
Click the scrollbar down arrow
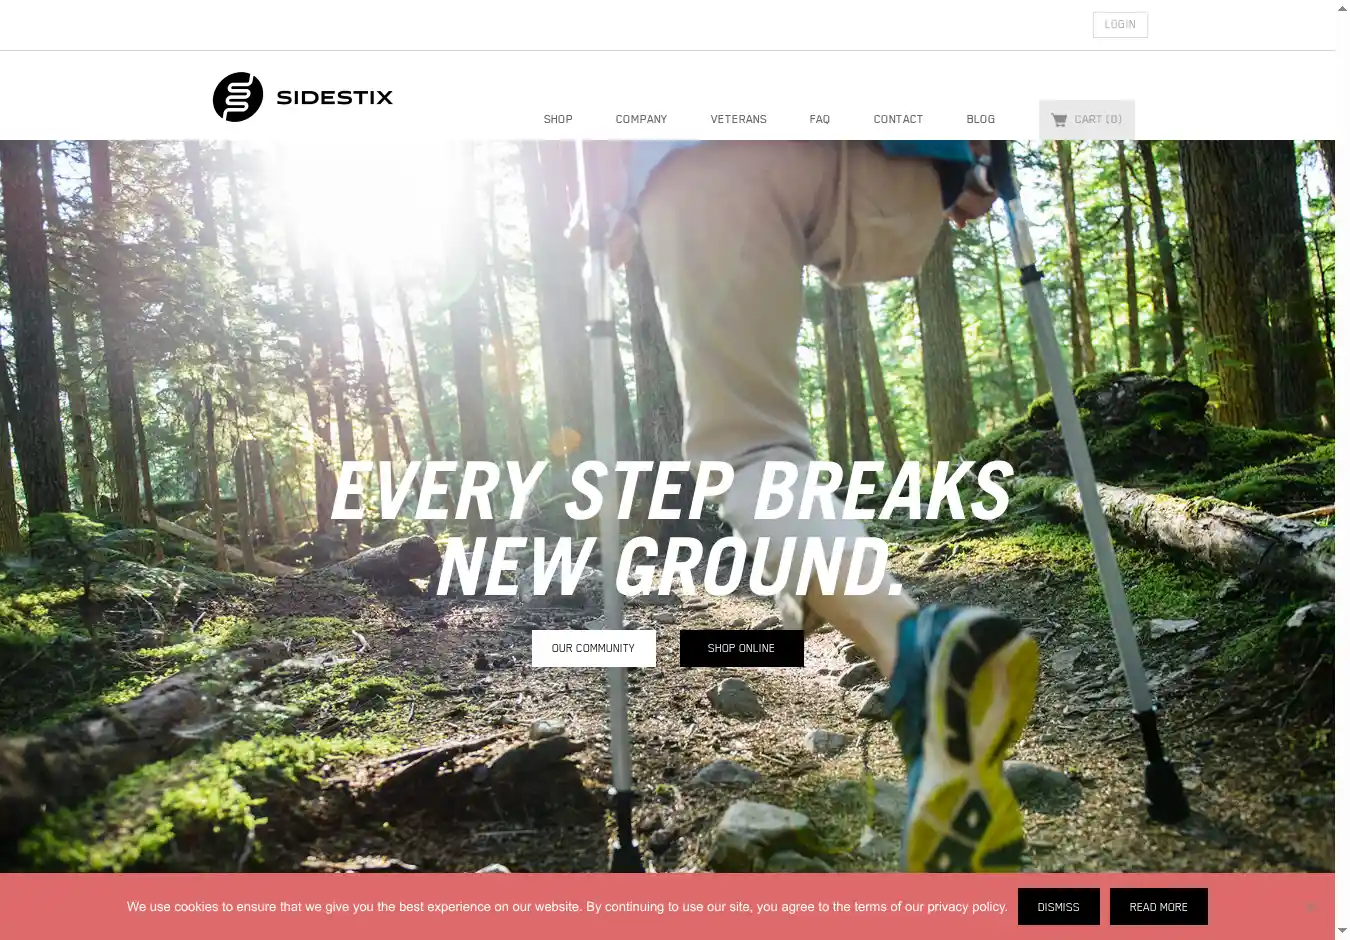(x=1342, y=931)
